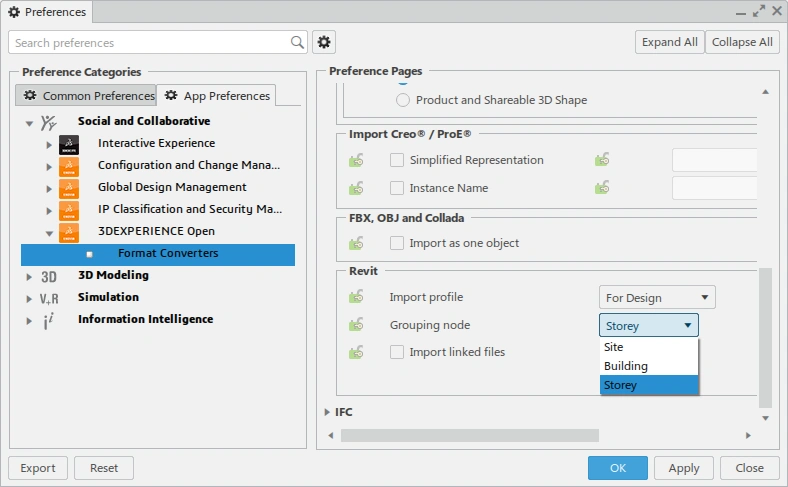788x487 pixels.
Task: Click lock icon beside Import as one object
Action: click(x=356, y=243)
